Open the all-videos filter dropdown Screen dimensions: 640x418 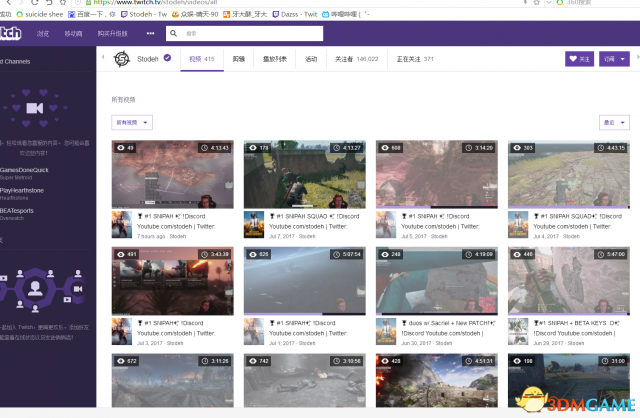click(x=132, y=122)
